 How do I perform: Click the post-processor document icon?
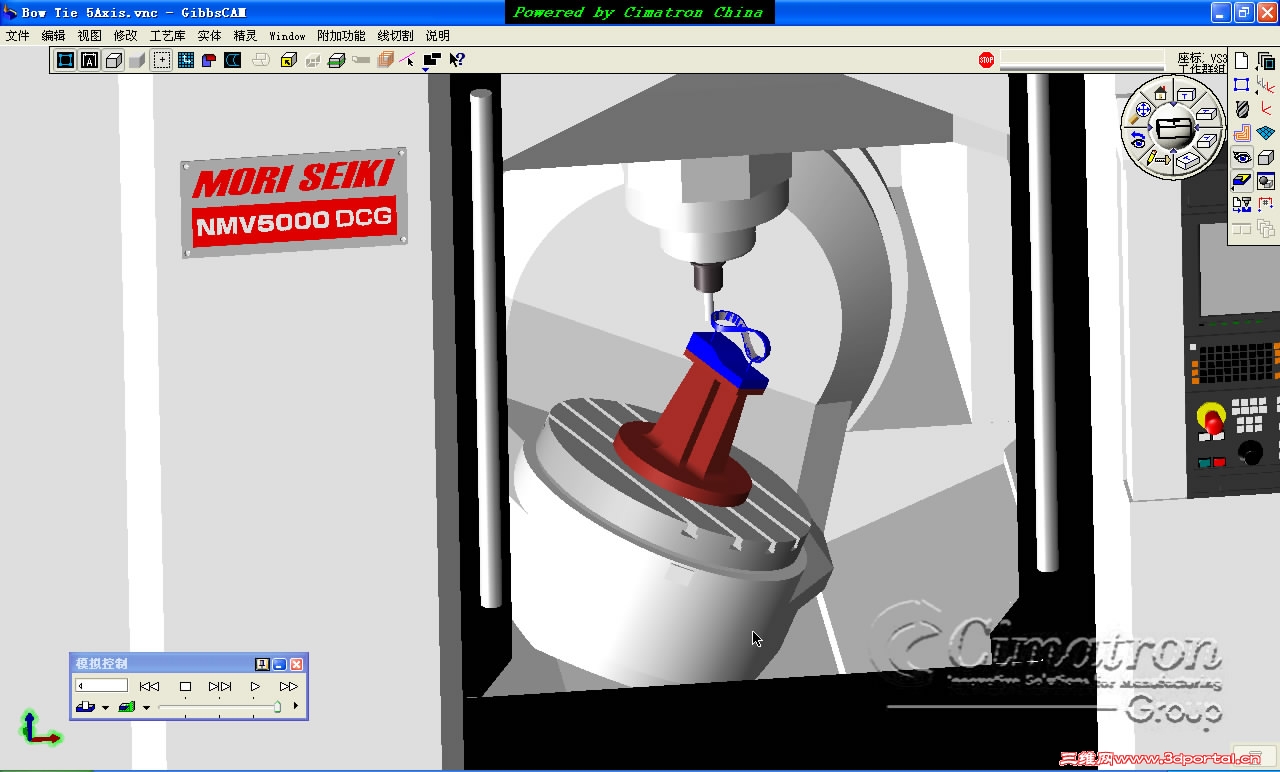(1241, 205)
